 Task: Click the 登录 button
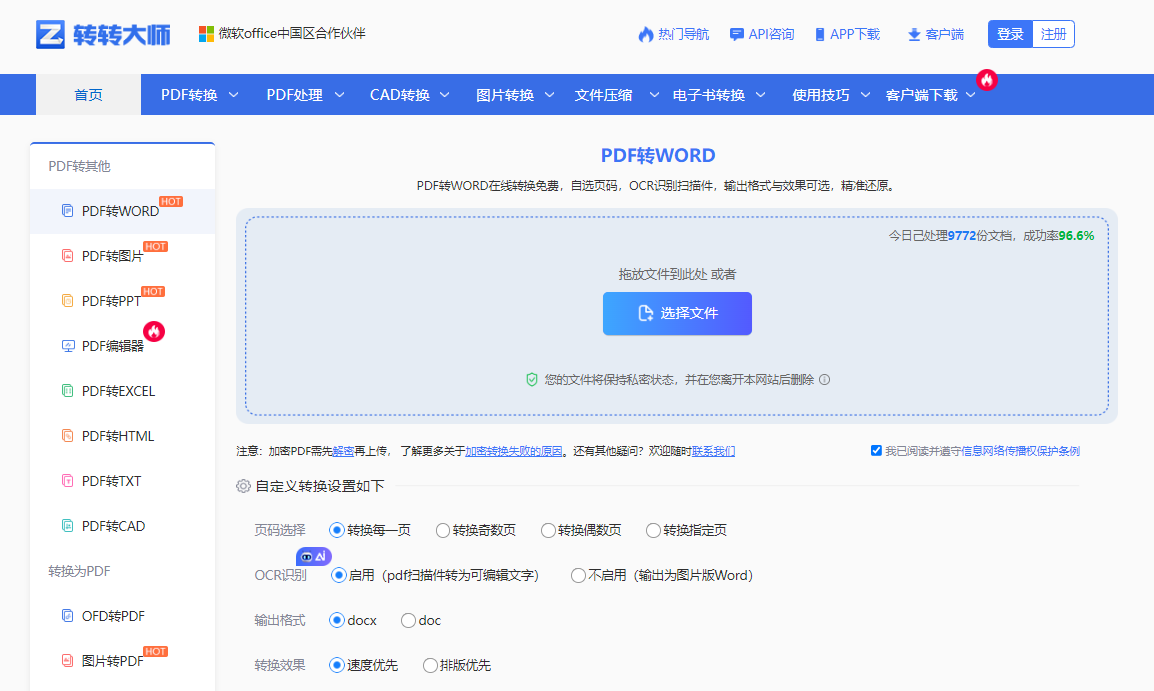1010,34
